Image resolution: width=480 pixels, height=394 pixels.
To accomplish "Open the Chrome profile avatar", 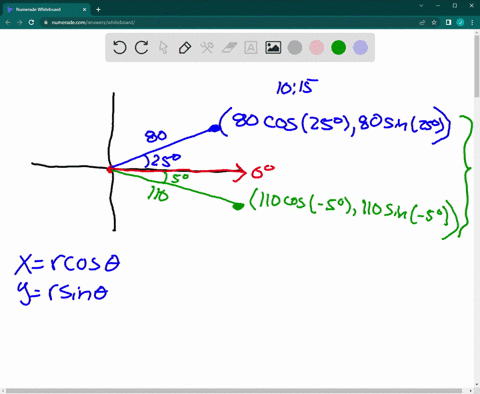I will [x=460, y=22].
